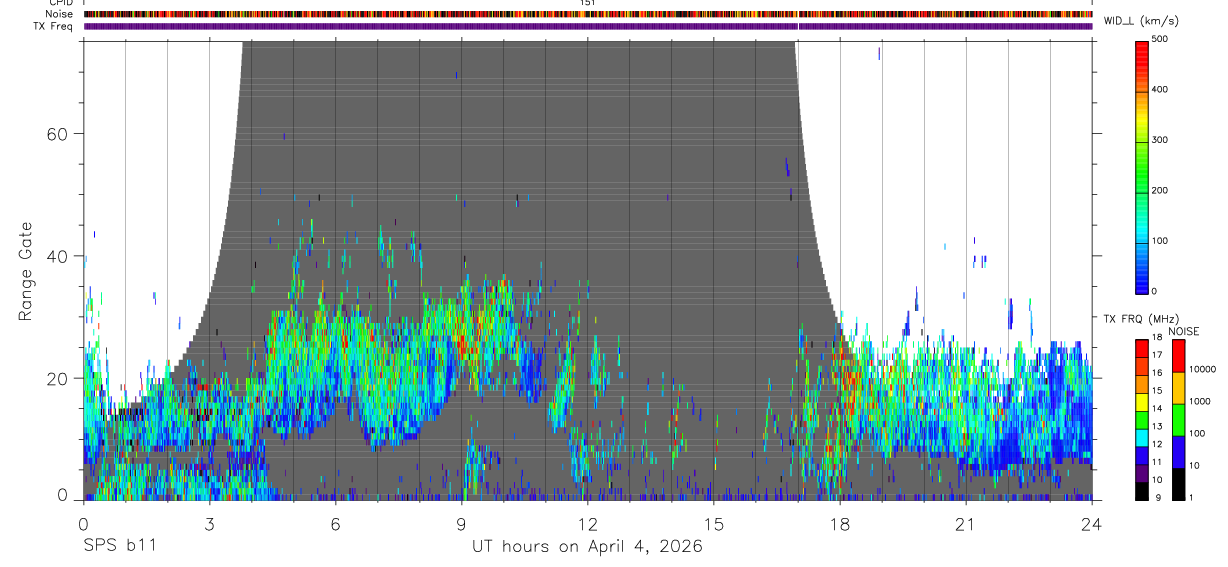Image resolution: width=1228 pixels, height=567 pixels.
Task: Click x-axis tick label '15'
Action: [x=714, y=523]
